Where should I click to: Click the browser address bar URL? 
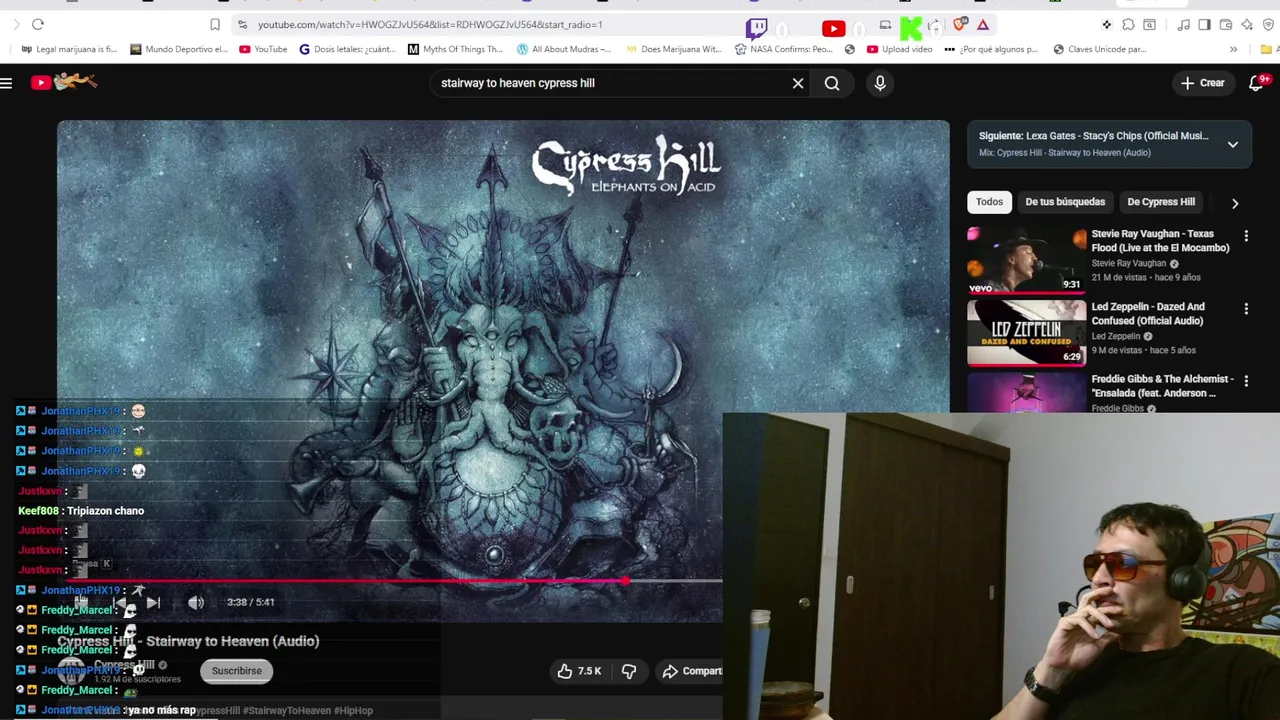[x=430, y=24]
